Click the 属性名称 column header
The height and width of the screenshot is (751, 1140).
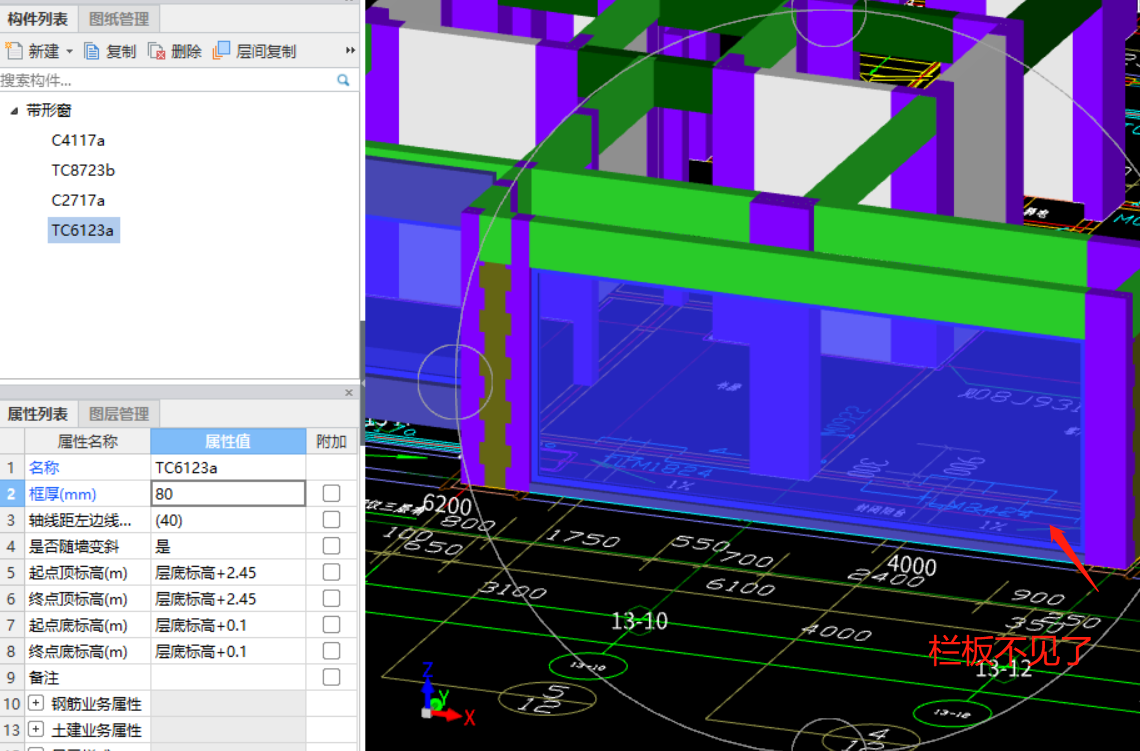pyautogui.click(x=87, y=441)
